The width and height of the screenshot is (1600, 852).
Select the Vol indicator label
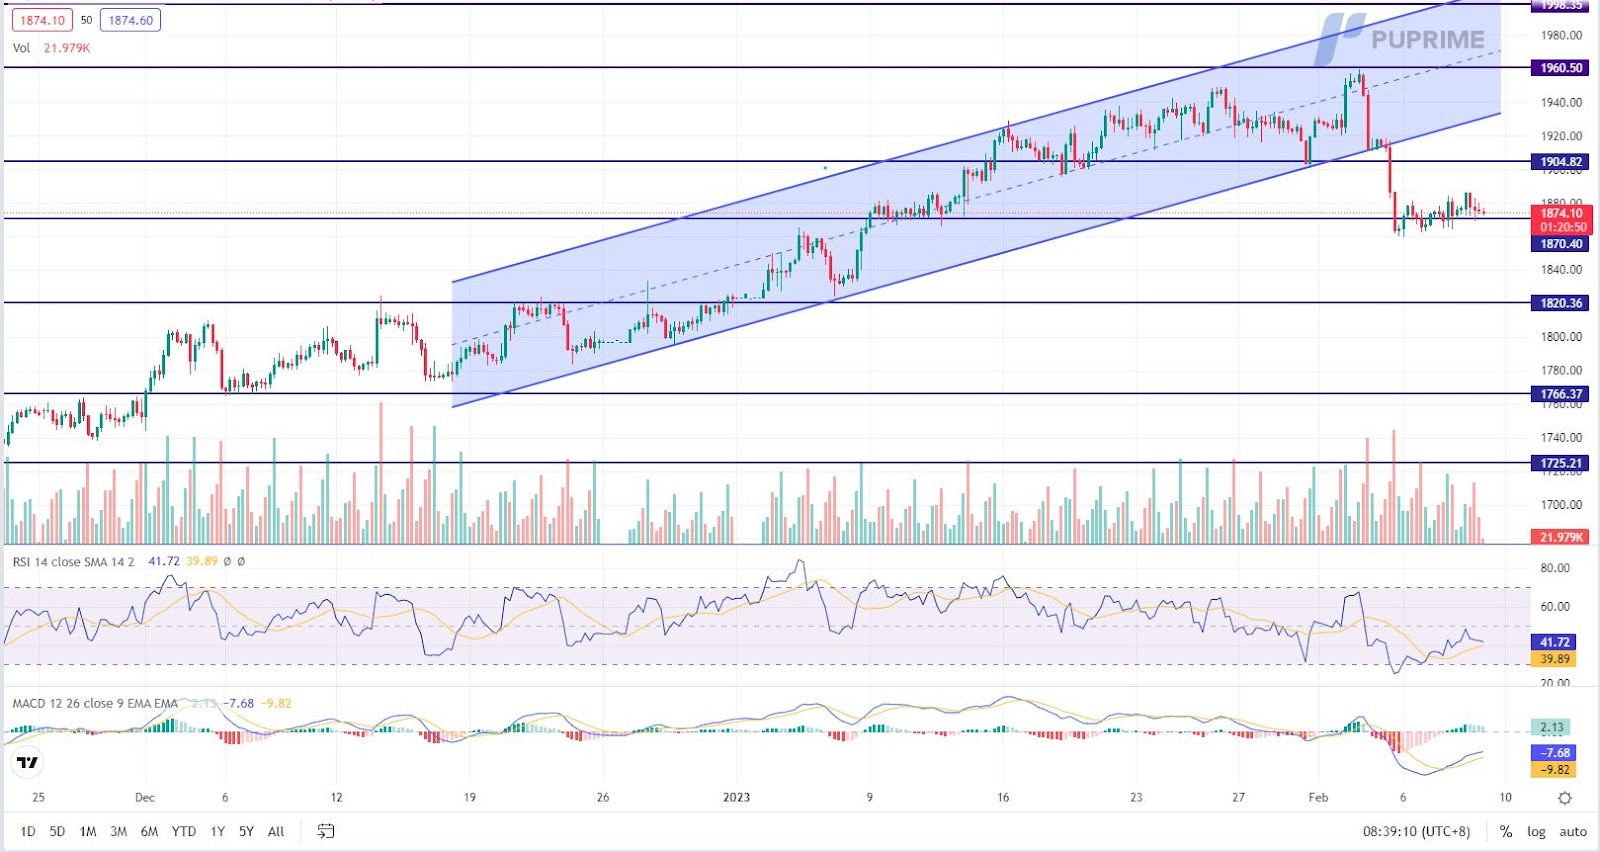(x=21, y=48)
